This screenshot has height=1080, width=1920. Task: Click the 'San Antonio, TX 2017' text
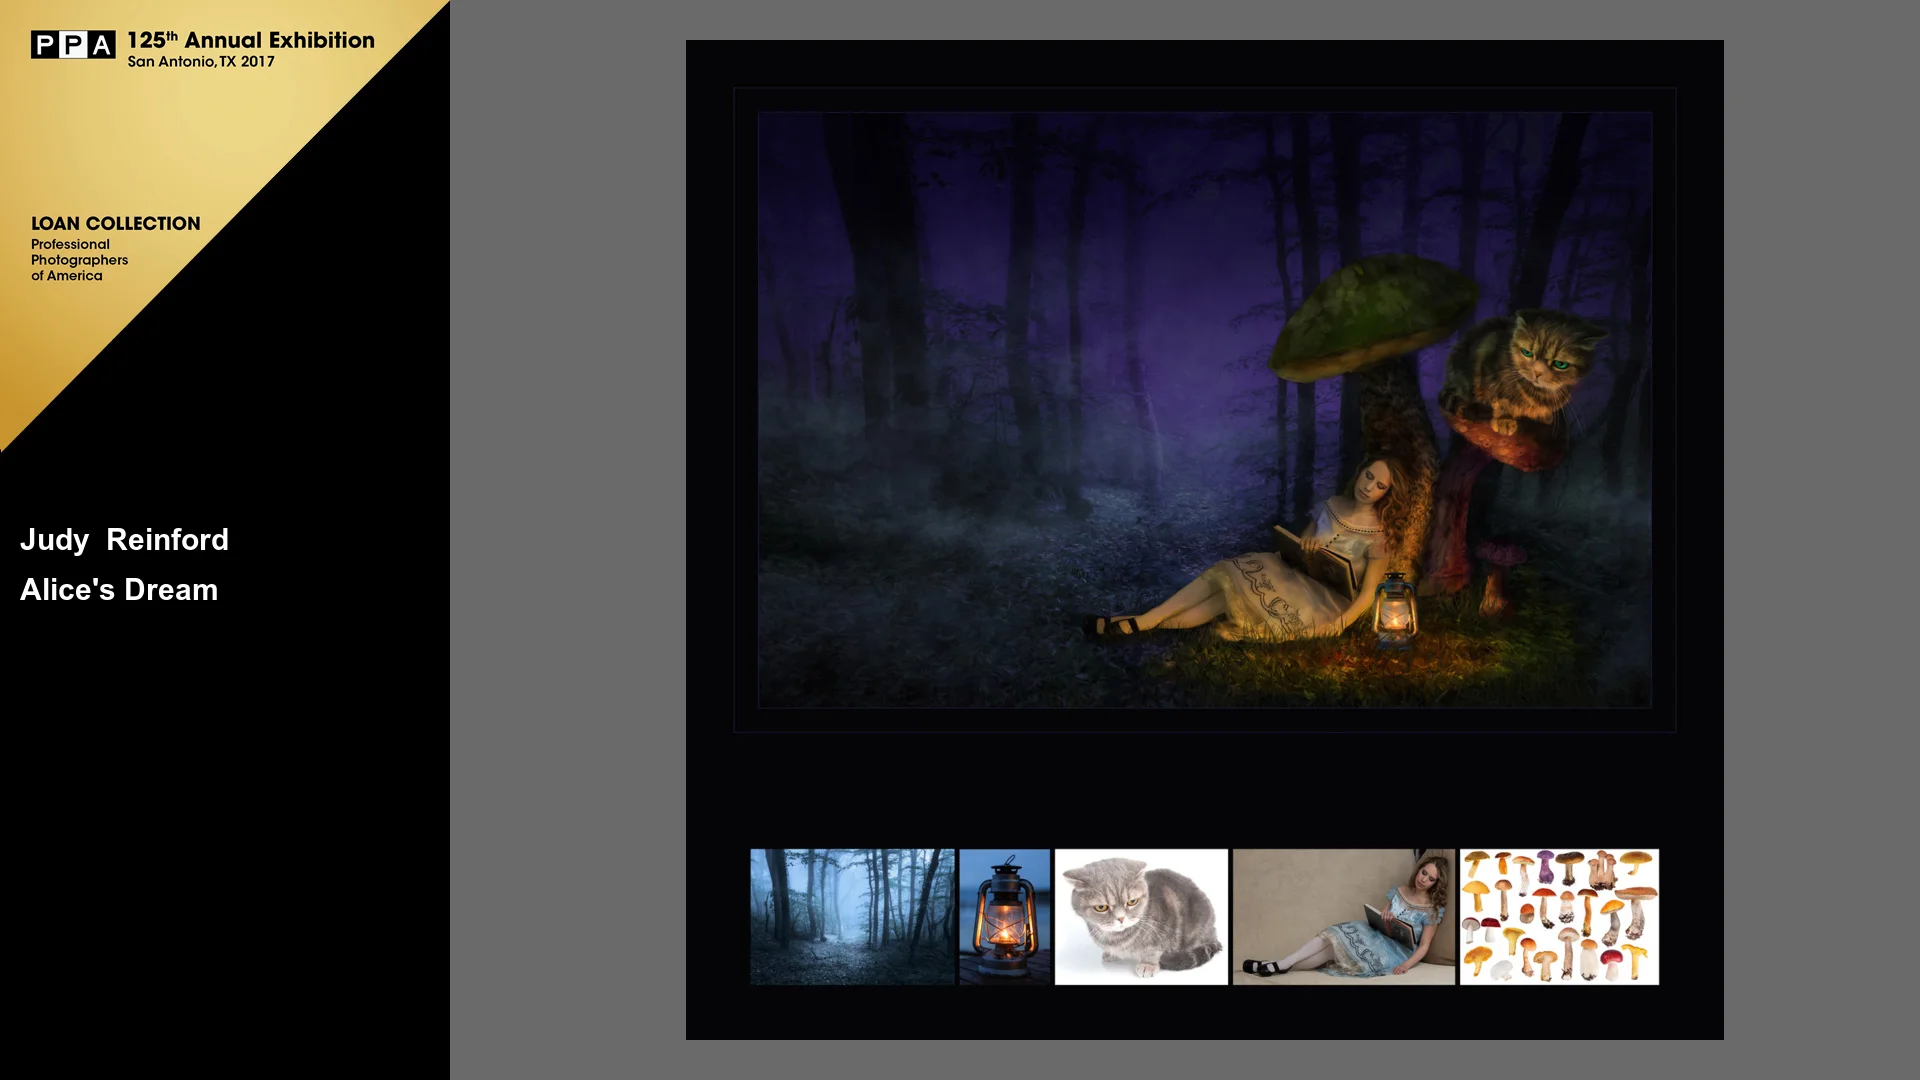click(201, 62)
